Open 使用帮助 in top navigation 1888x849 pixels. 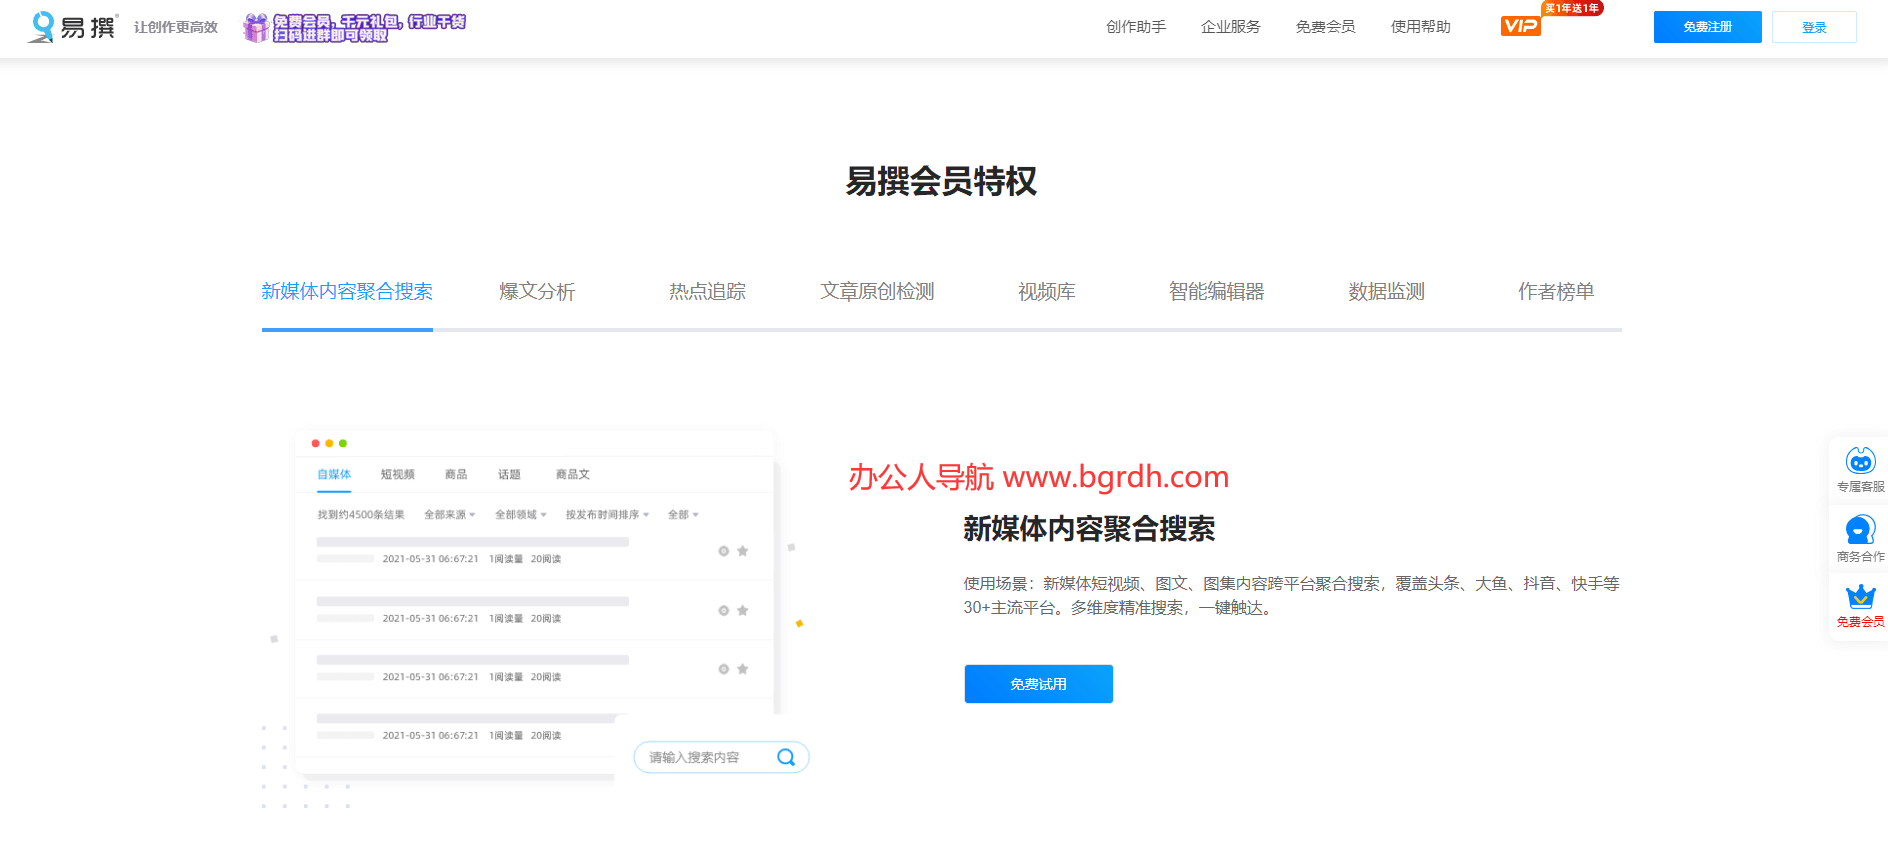1421,27
